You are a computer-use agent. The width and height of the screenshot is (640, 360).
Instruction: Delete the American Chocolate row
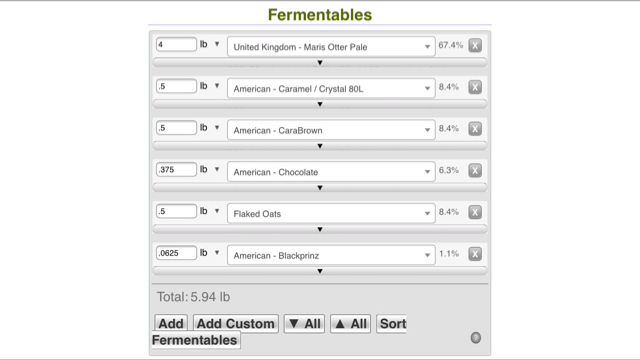pyautogui.click(x=475, y=170)
